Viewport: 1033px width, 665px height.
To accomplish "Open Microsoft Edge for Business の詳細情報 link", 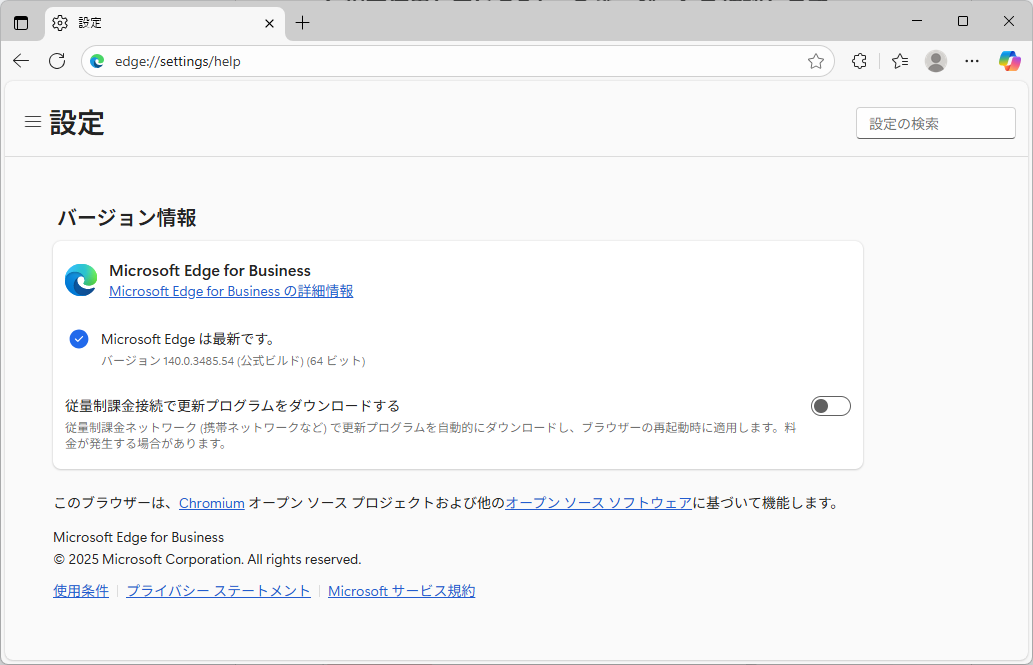I will [231, 291].
